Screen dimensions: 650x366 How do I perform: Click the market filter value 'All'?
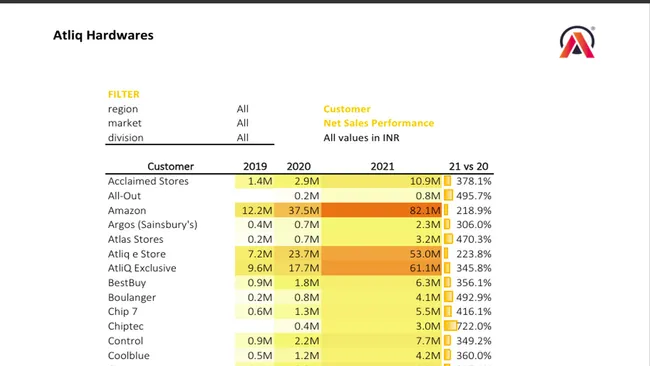[243, 123]
